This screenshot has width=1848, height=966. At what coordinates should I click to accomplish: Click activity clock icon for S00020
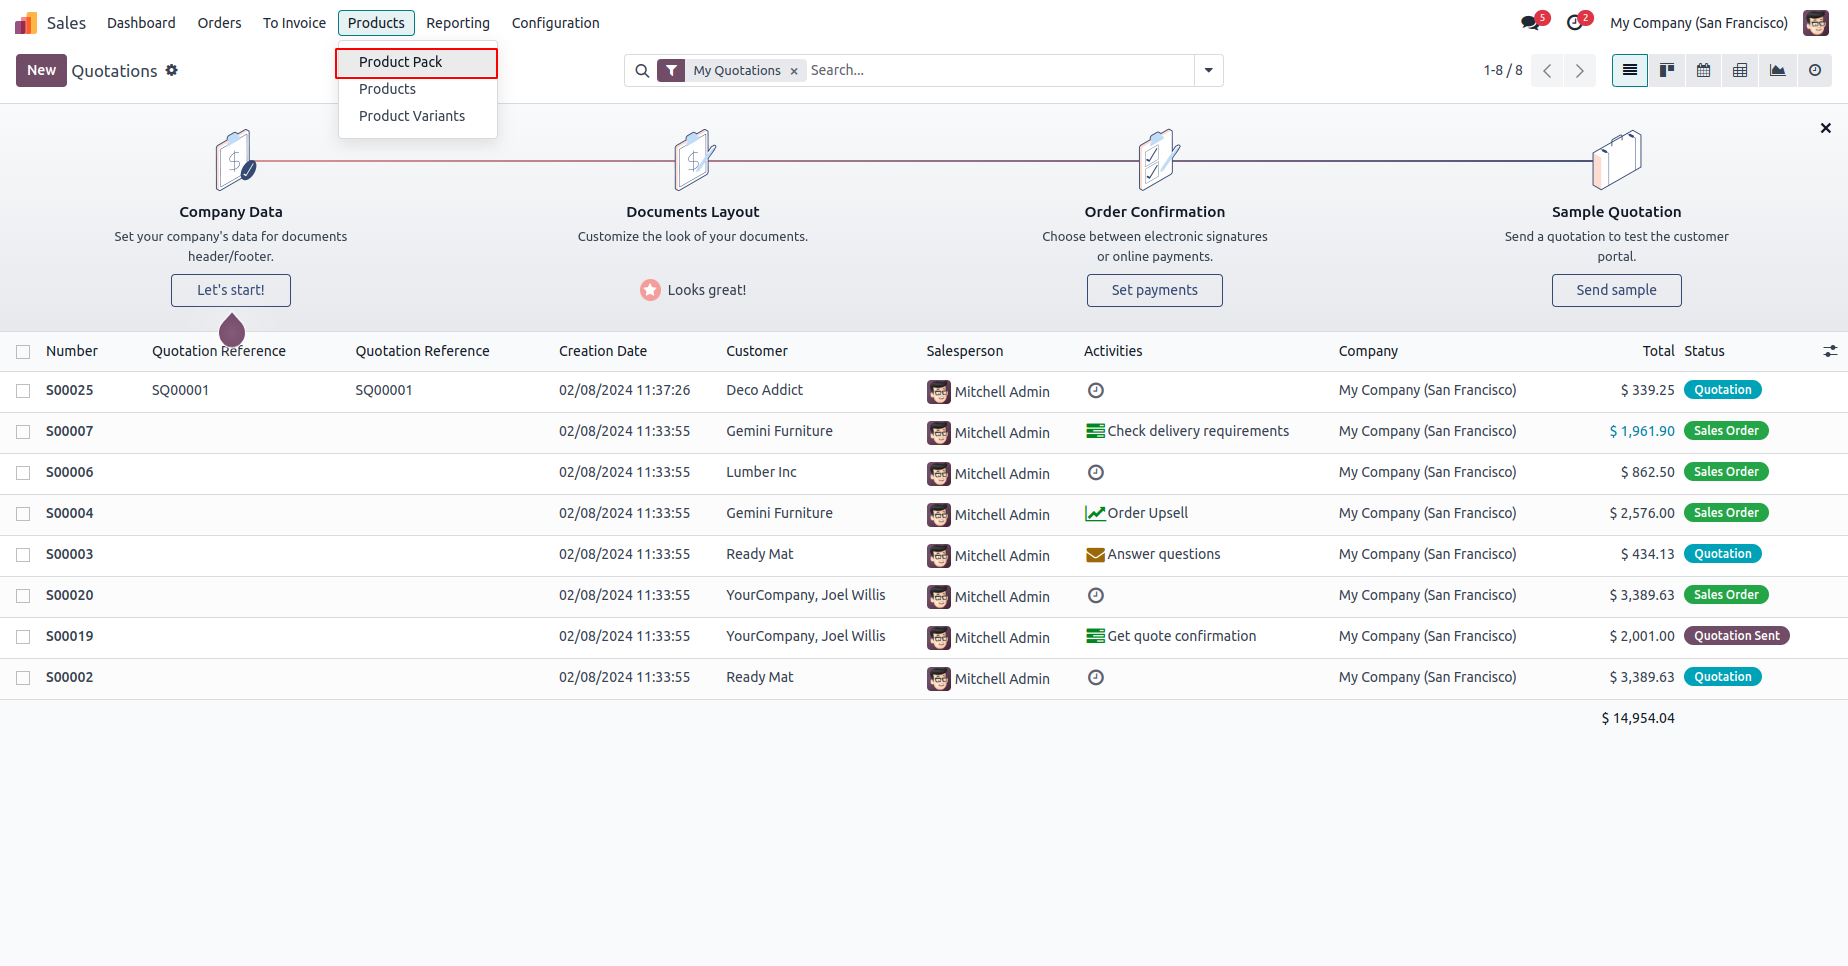coord(1096,595)
